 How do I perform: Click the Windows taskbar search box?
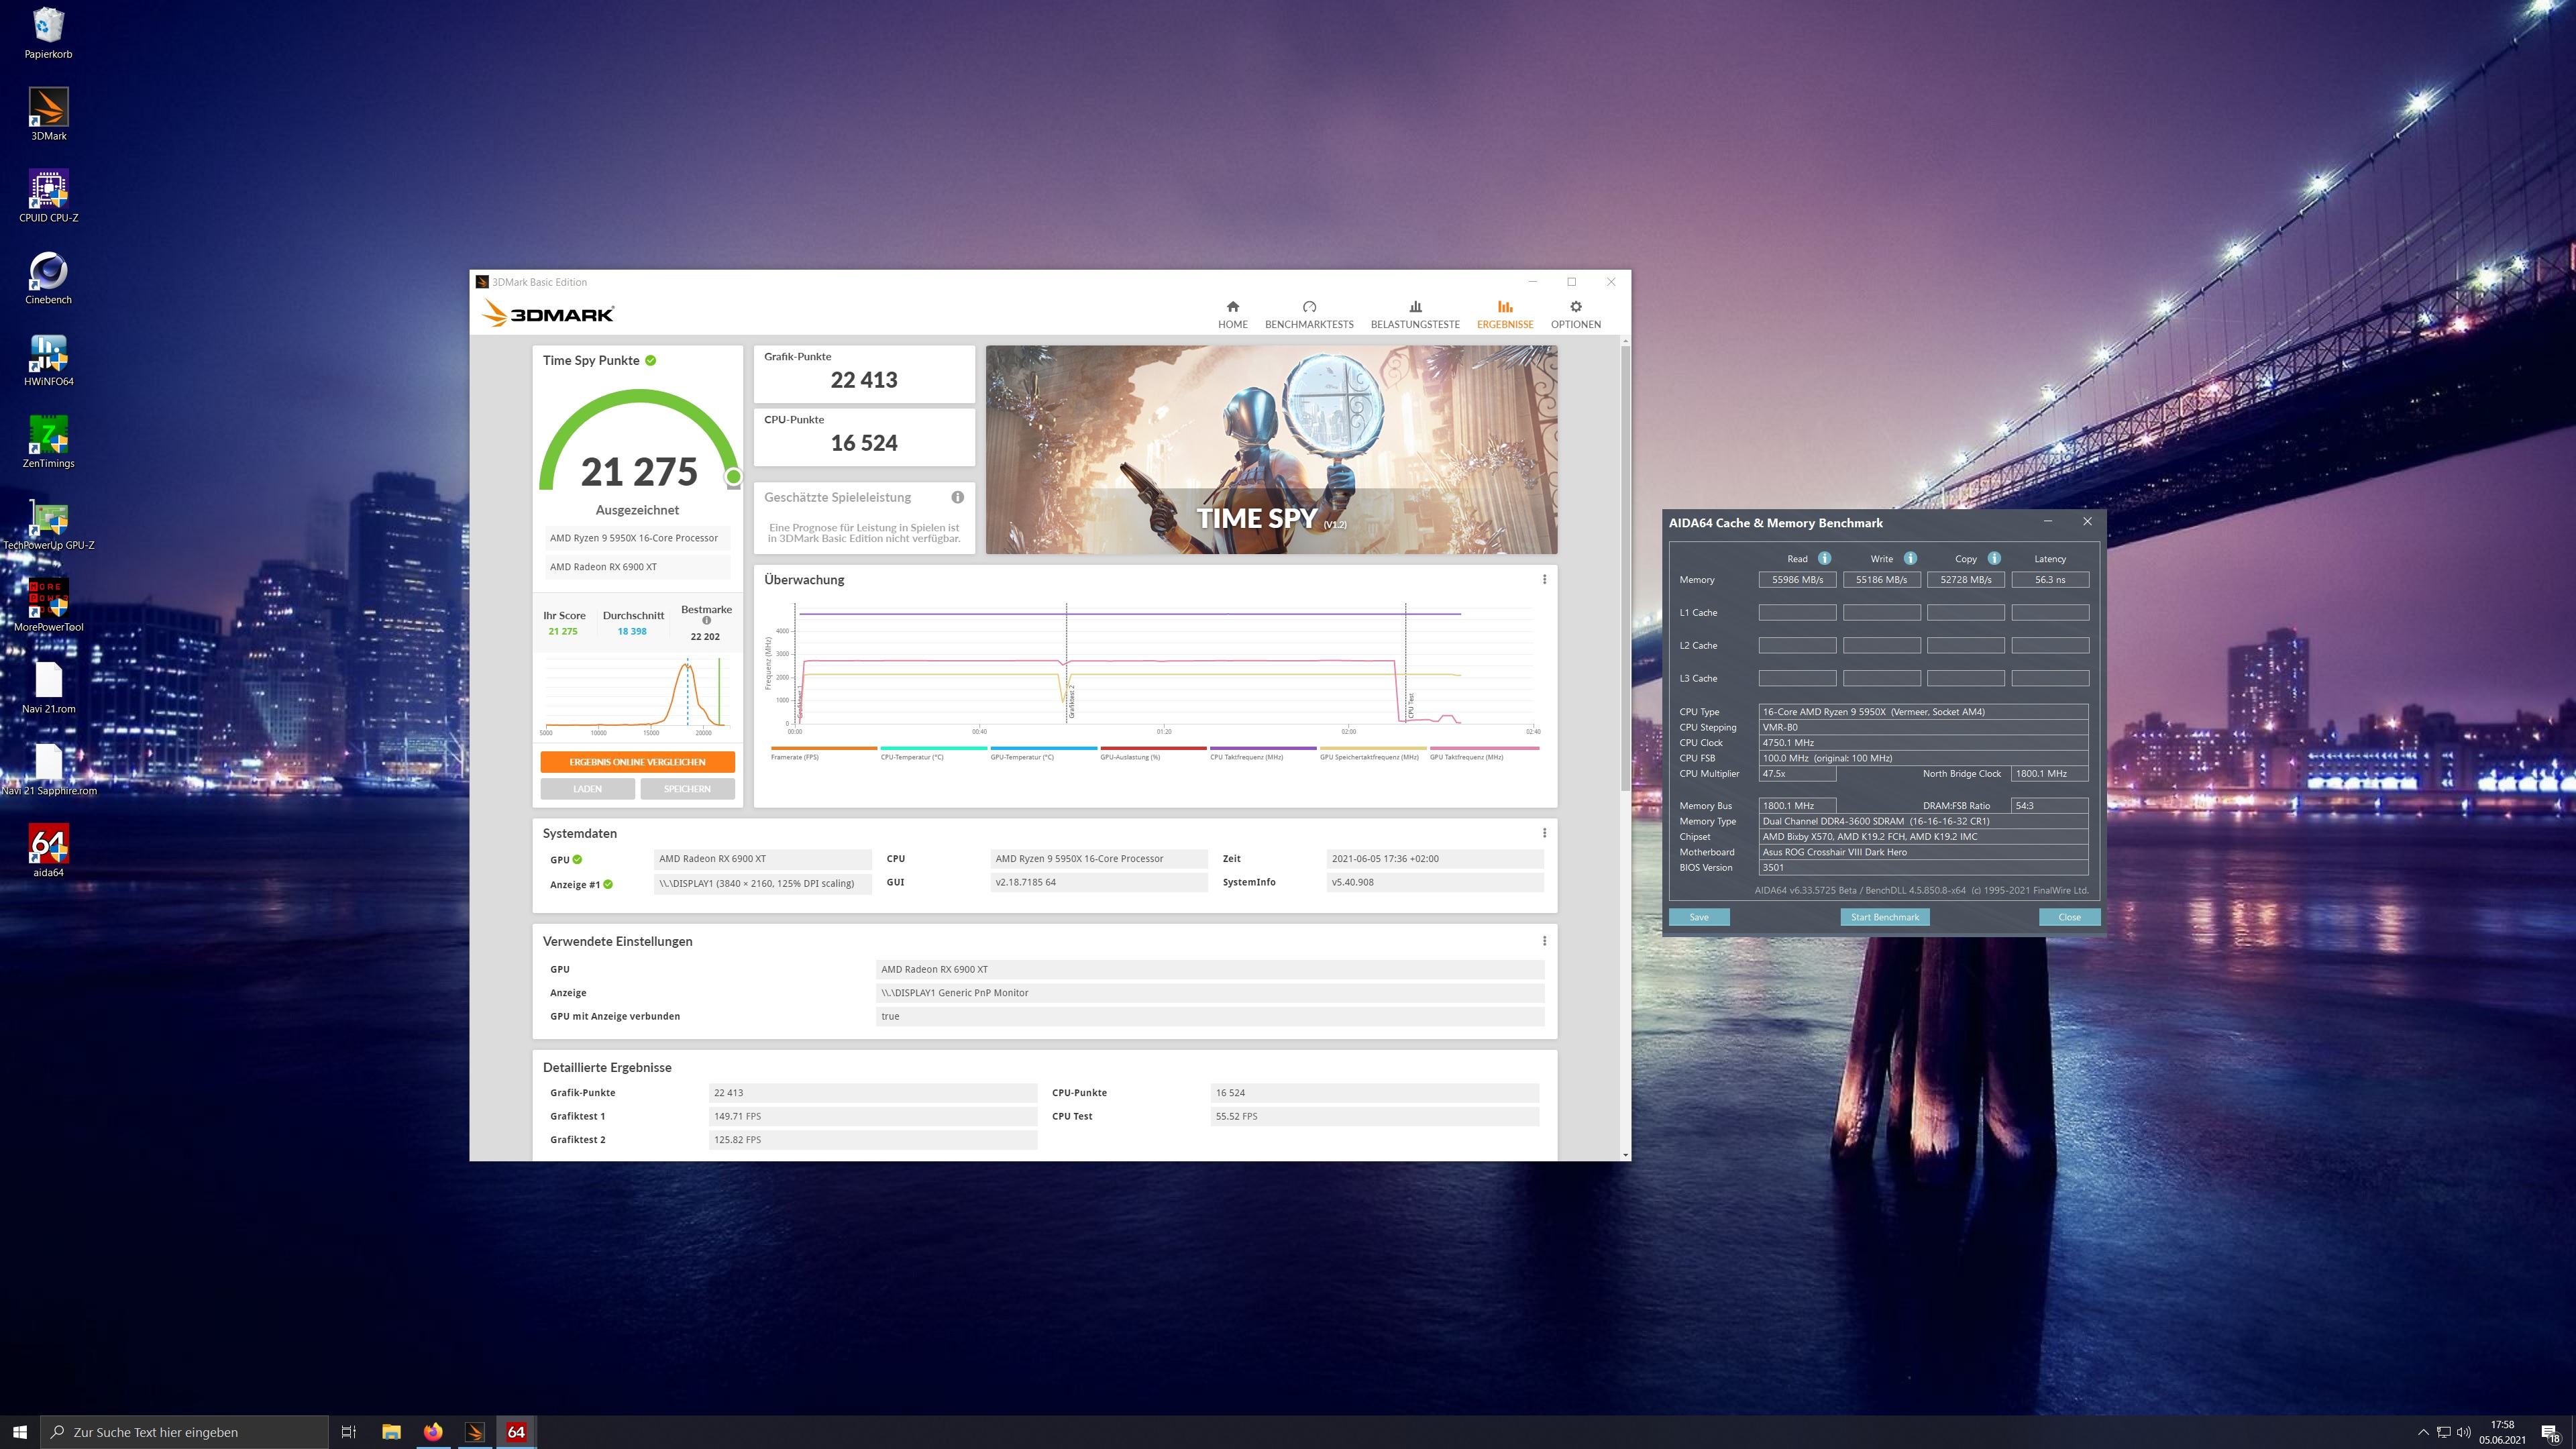[185, 1432]
